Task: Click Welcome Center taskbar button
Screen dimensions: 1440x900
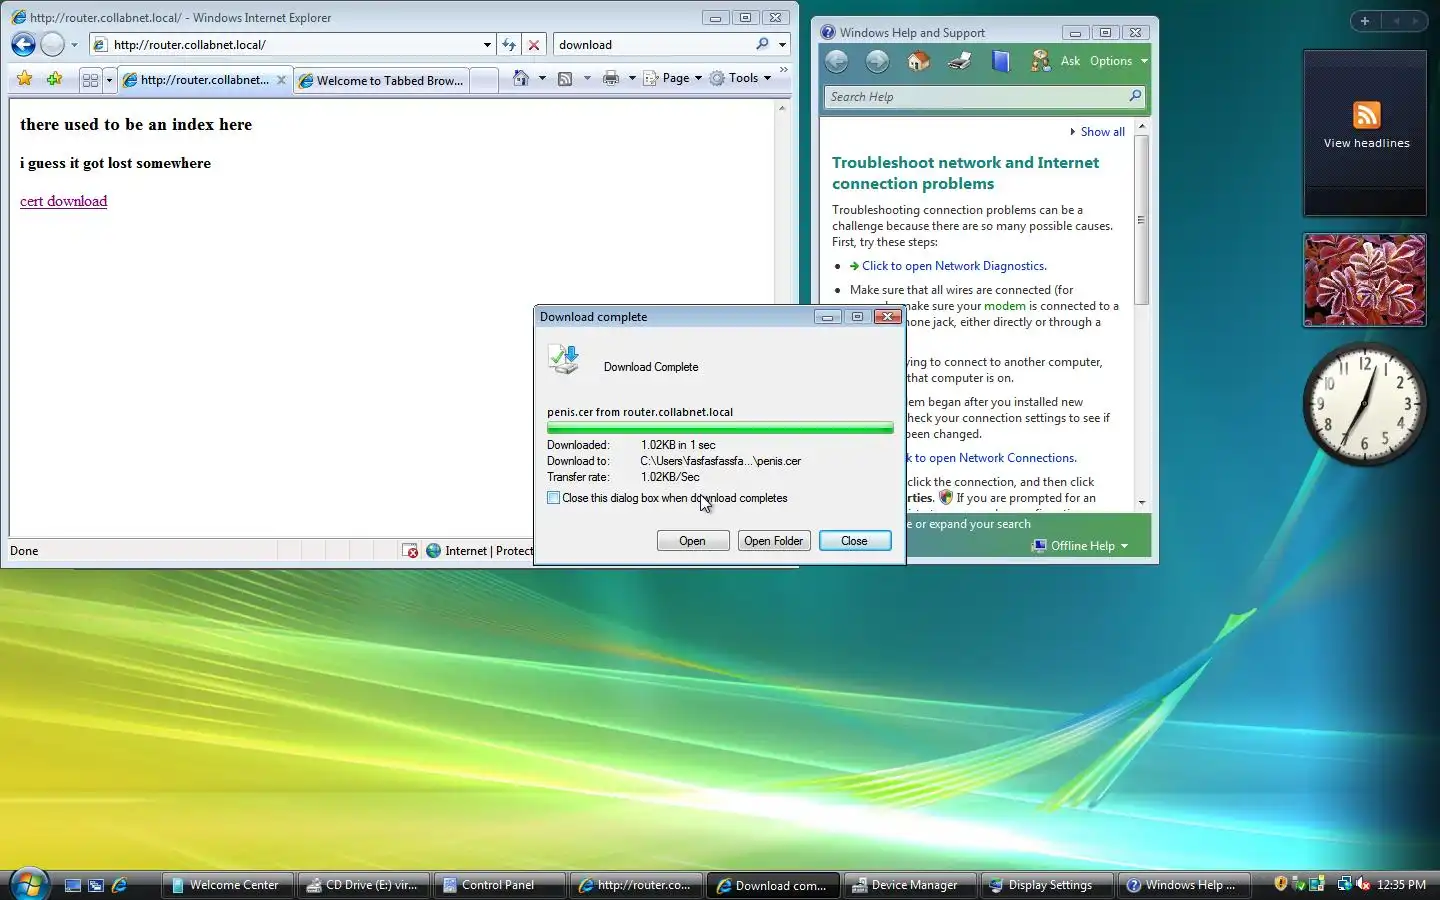Action: pyautogui.click(x=228, y=885)
